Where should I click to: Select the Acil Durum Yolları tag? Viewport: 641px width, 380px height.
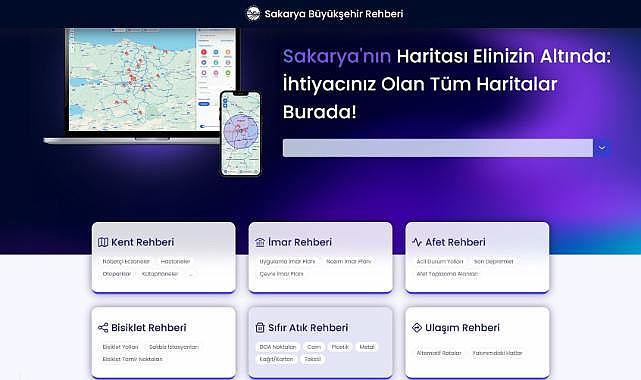440,262
